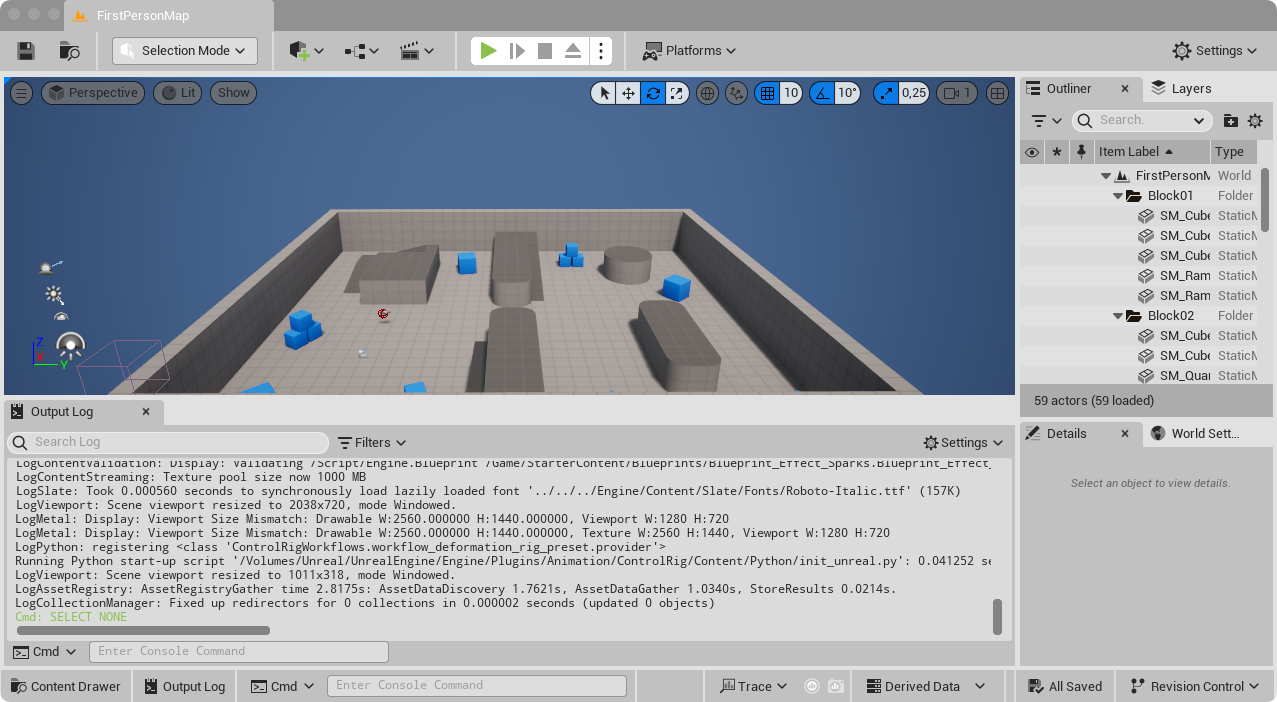This screenshot has width=1277, height=702.
Task: Switch to the World Settings tab
Action: (1195, 433)
